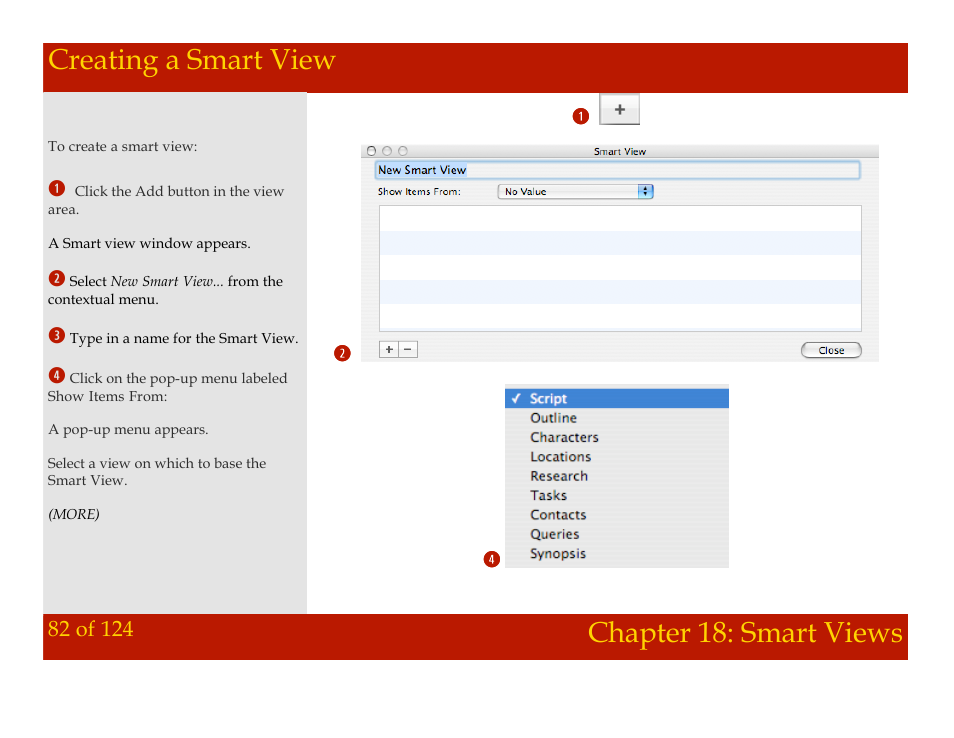Select Script from the pop-up menu
954x738 pixels.
click(617, 399)
